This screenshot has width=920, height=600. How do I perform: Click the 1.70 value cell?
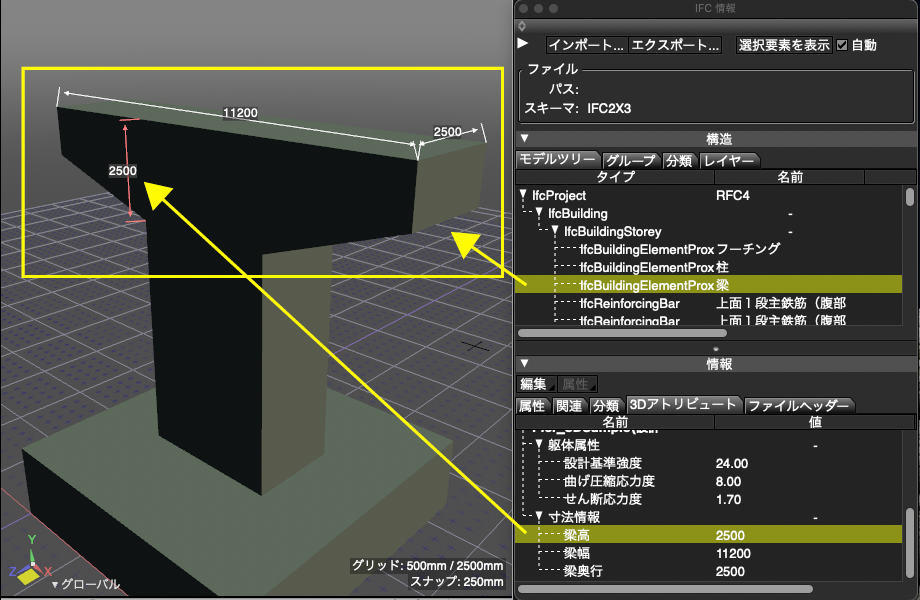[728, 500]
